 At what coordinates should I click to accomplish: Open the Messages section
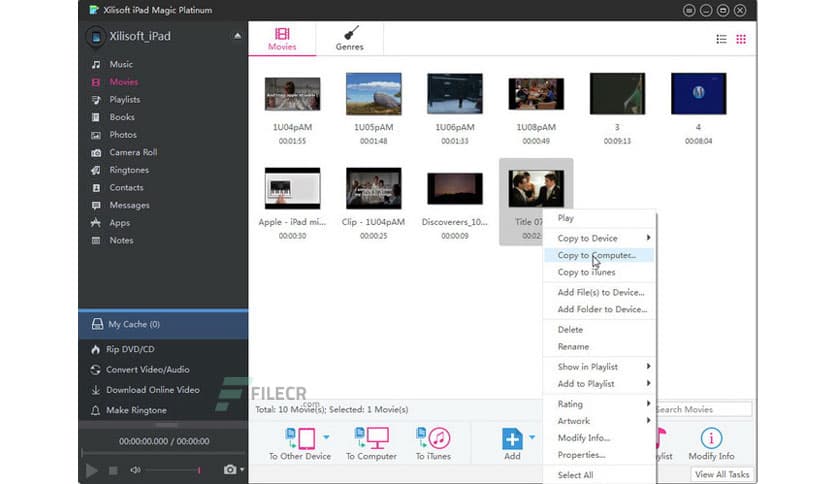[129, 205]
